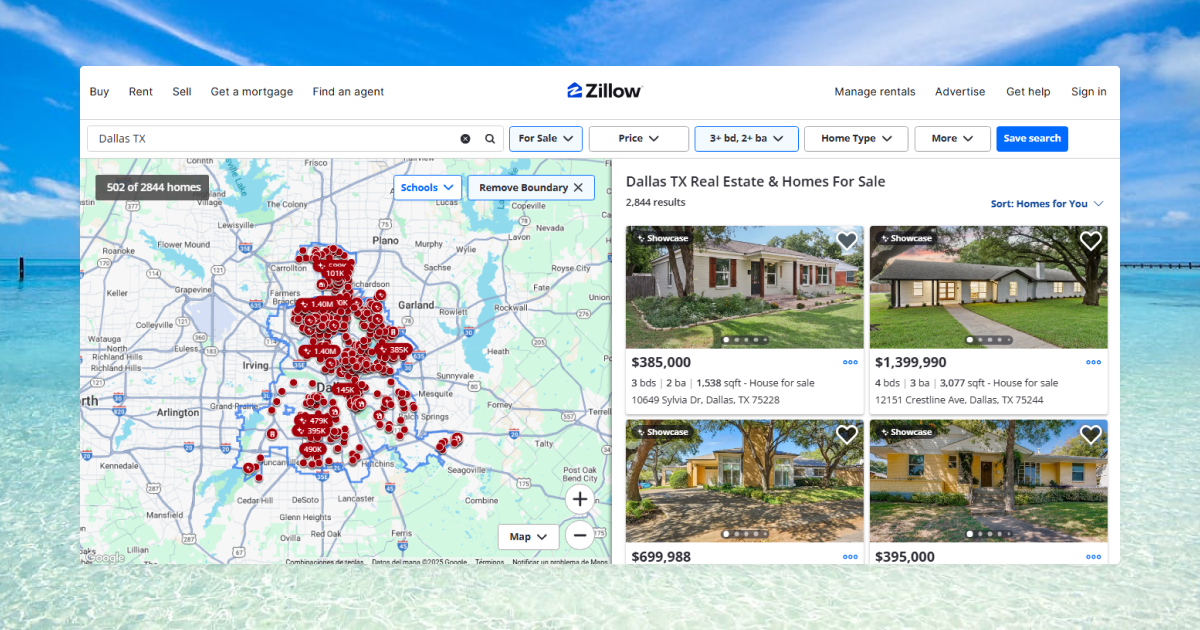Open more options for the $395,000 listing

1094,557
